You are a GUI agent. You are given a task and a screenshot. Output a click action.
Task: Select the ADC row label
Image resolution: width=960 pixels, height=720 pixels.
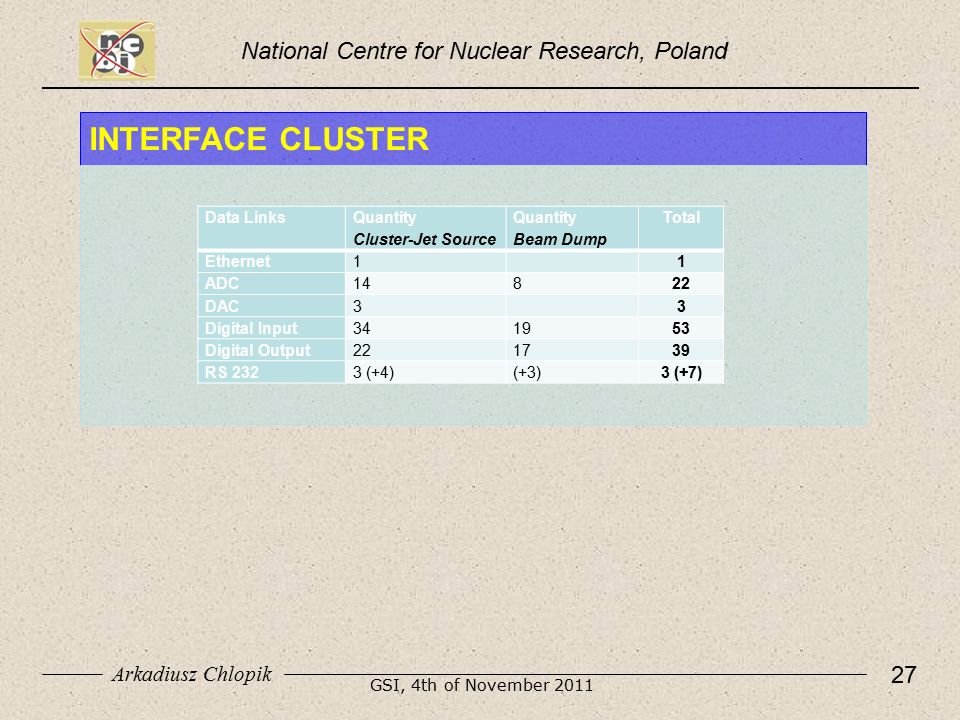(222, 283)
